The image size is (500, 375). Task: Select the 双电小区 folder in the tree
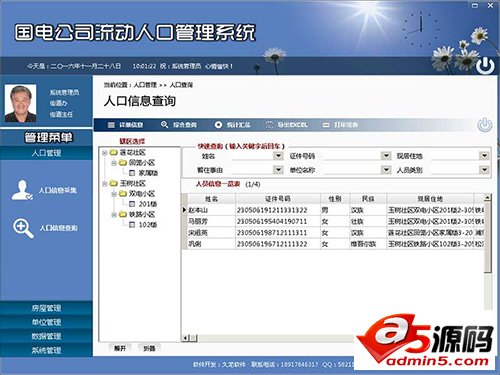[137, 194]
